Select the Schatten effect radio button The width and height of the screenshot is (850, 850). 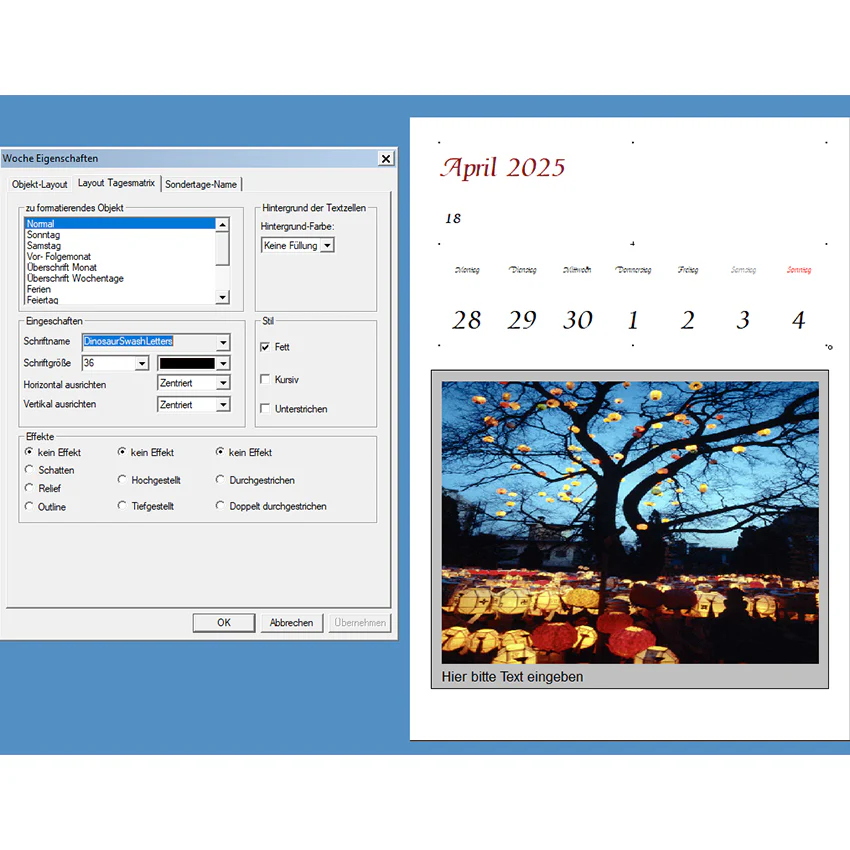click(x=29, y=469)
